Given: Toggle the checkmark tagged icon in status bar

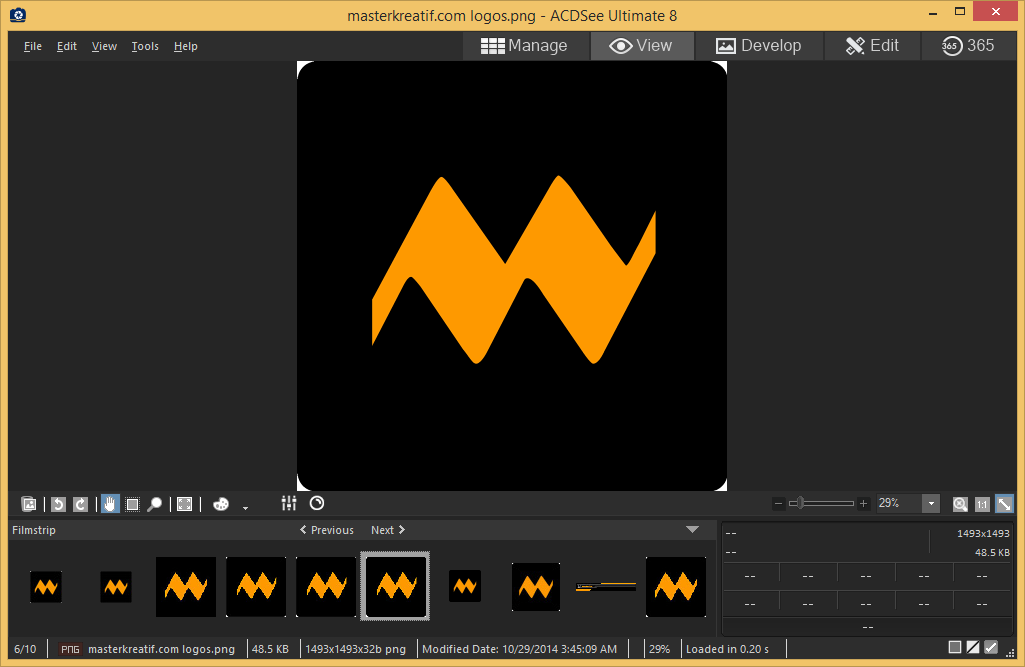Looking at the screenshot, I should click(991, 647).
